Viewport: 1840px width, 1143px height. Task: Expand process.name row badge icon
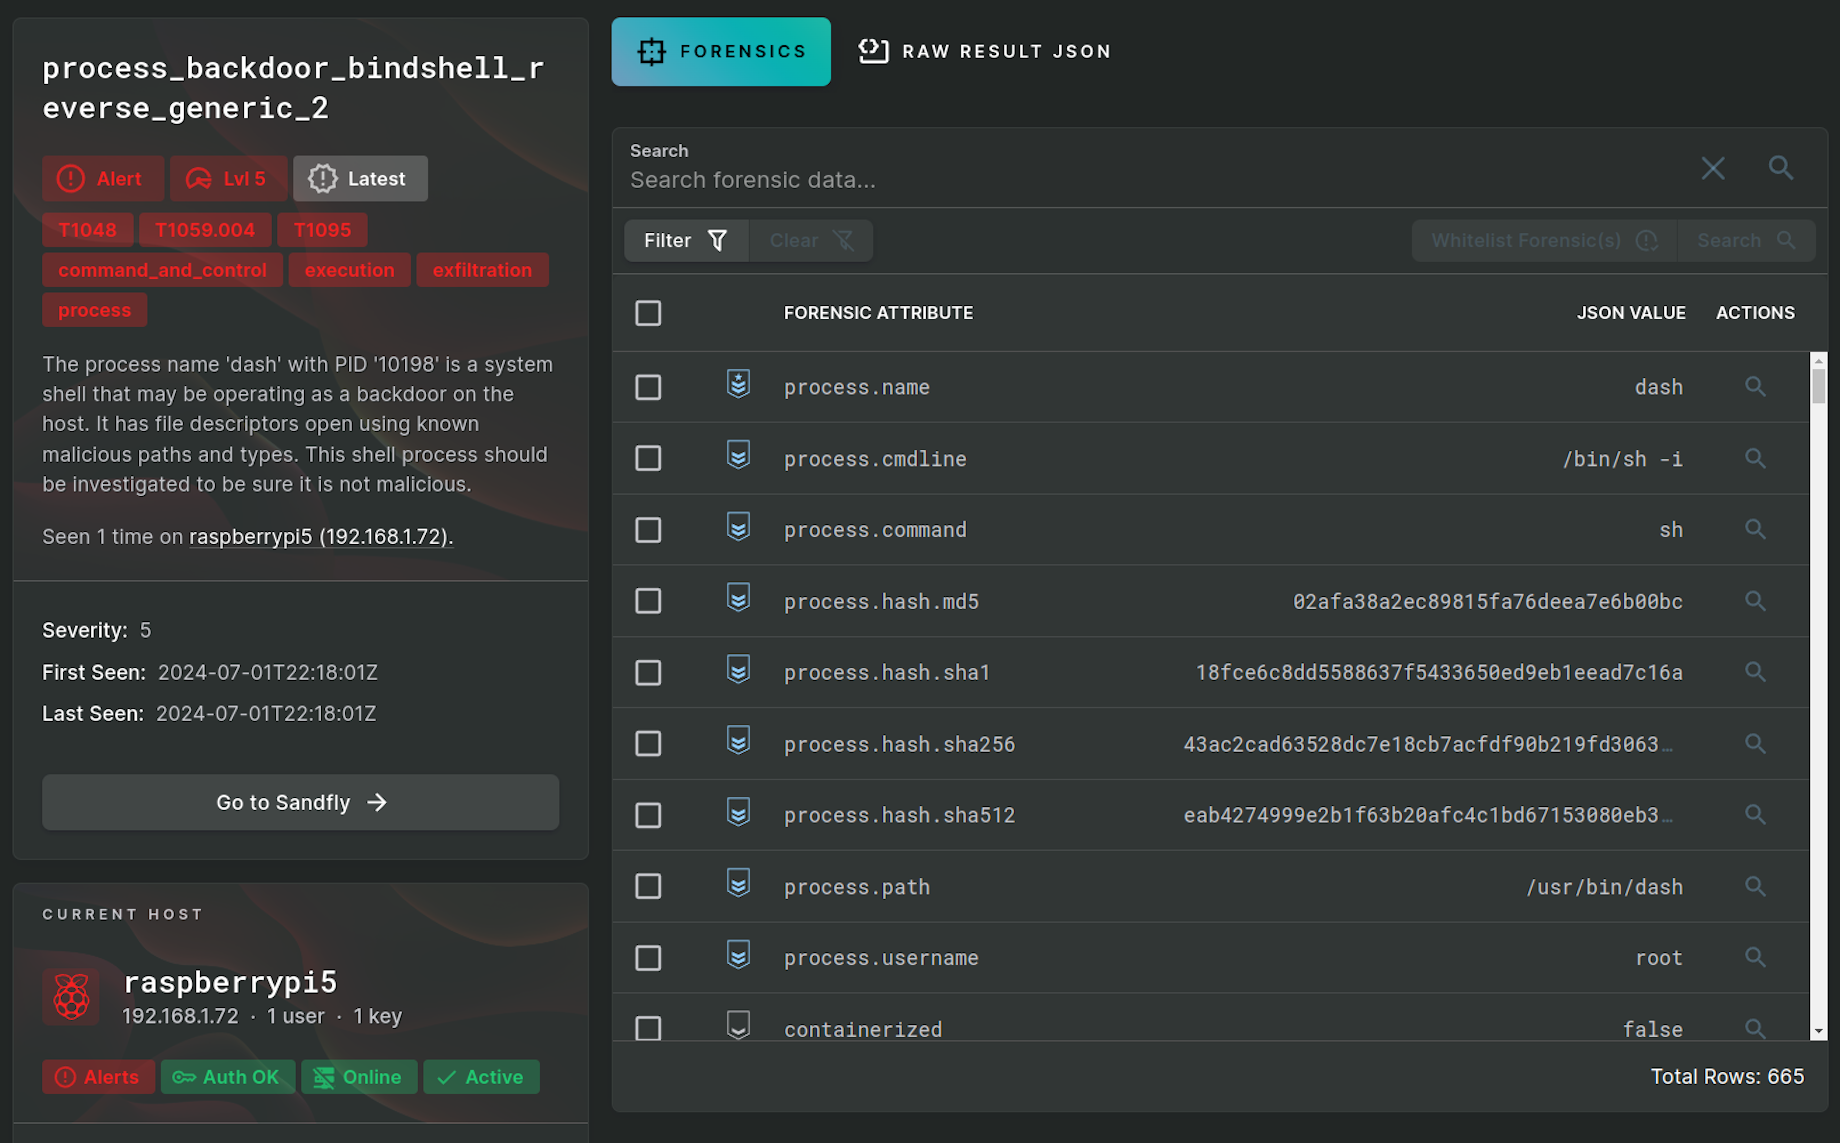[x=738, y=384]
